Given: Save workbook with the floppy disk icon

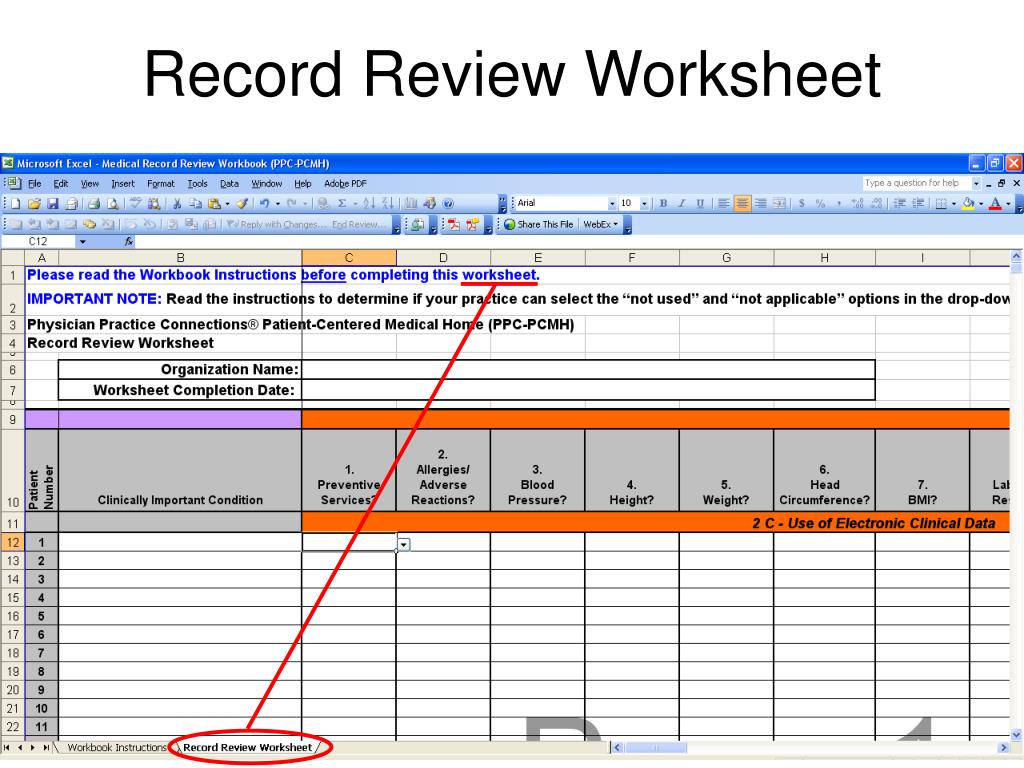Looking at the screenshot, I should click(x=53, y=204).
